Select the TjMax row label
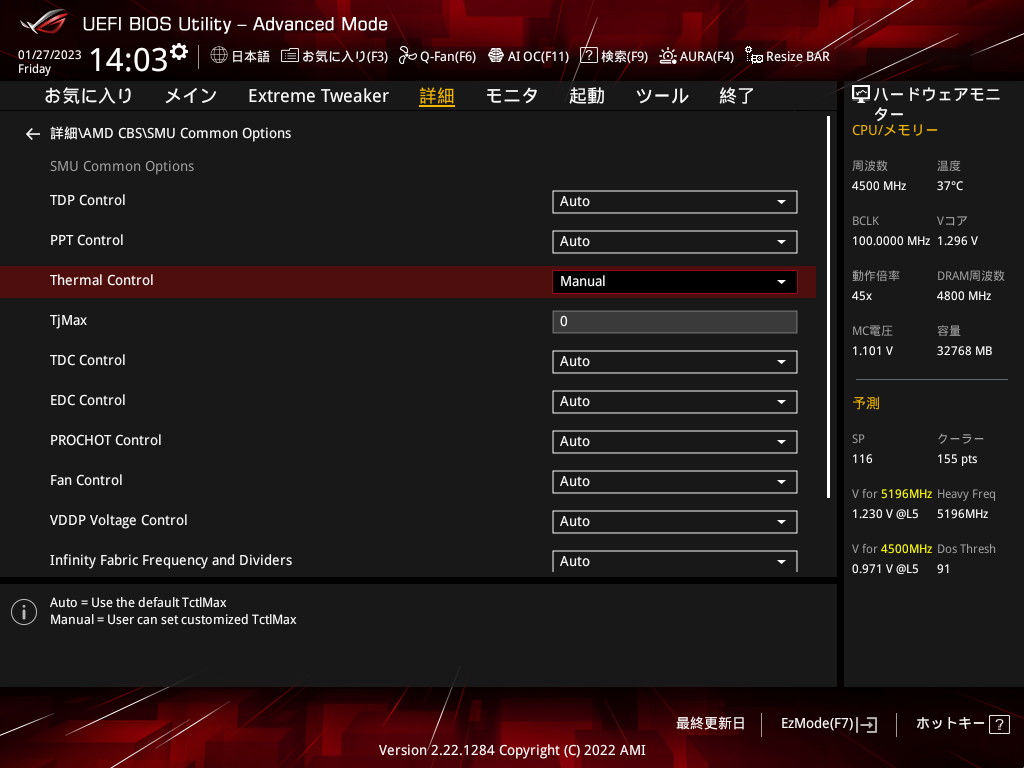The width and height of the screenshot is (1024, 768). pos(69,321)
